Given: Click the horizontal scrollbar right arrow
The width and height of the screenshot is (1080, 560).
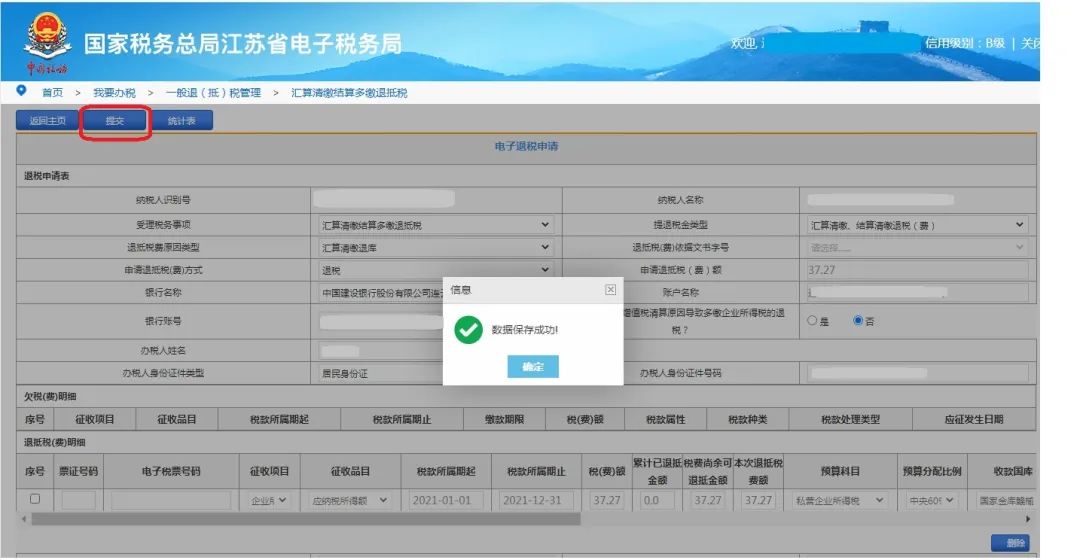Looking at the screenshot, I should tap(1028, 520).
